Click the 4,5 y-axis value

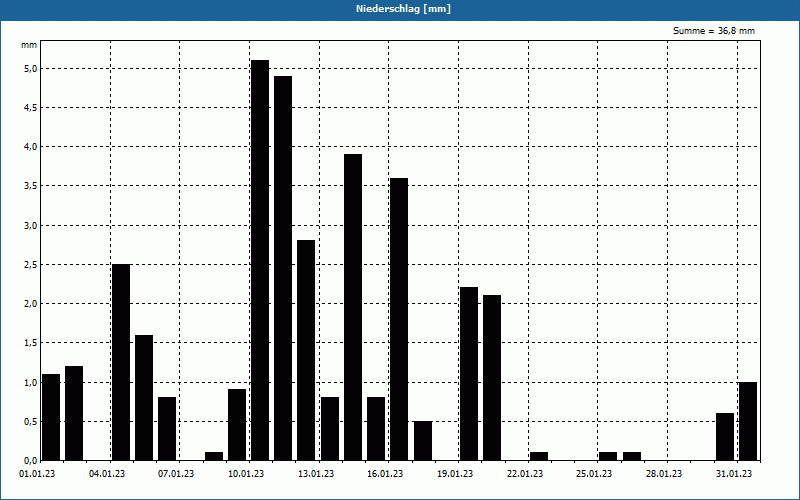pos(31,108)
